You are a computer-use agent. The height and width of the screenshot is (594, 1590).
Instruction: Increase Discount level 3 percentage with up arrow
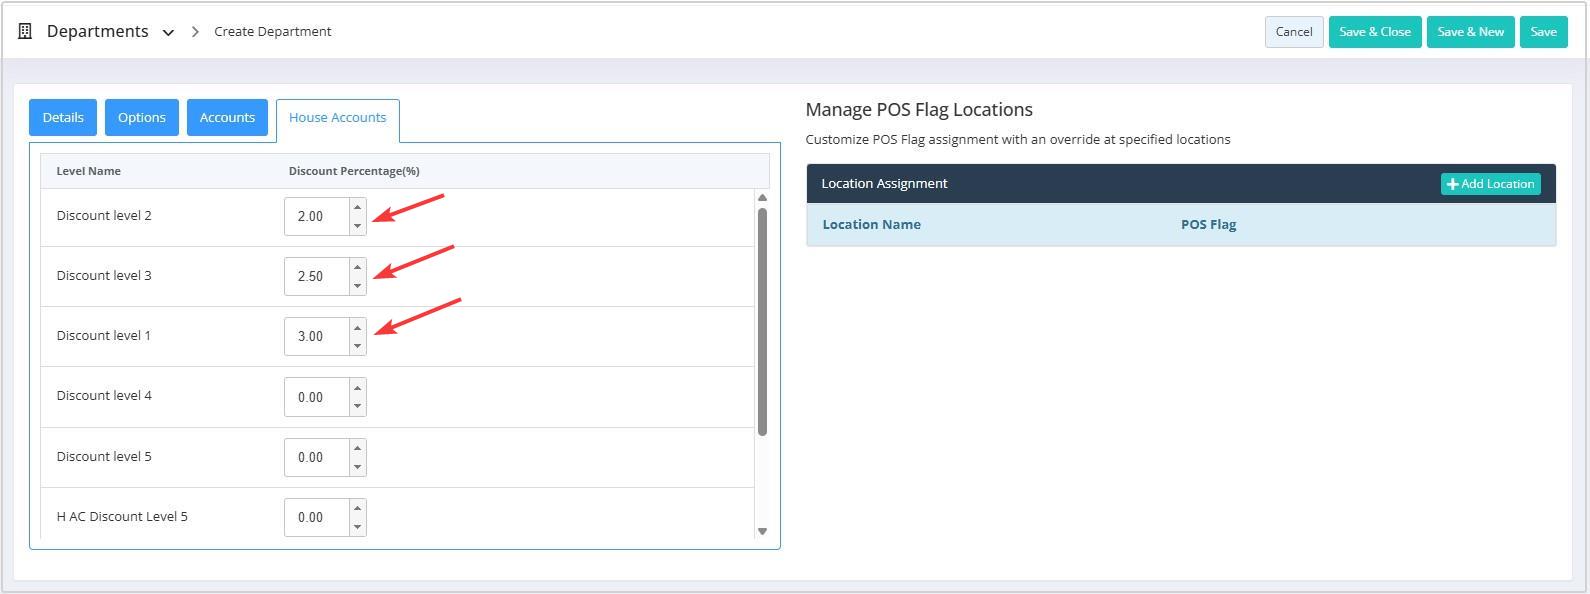click(357, 267)
